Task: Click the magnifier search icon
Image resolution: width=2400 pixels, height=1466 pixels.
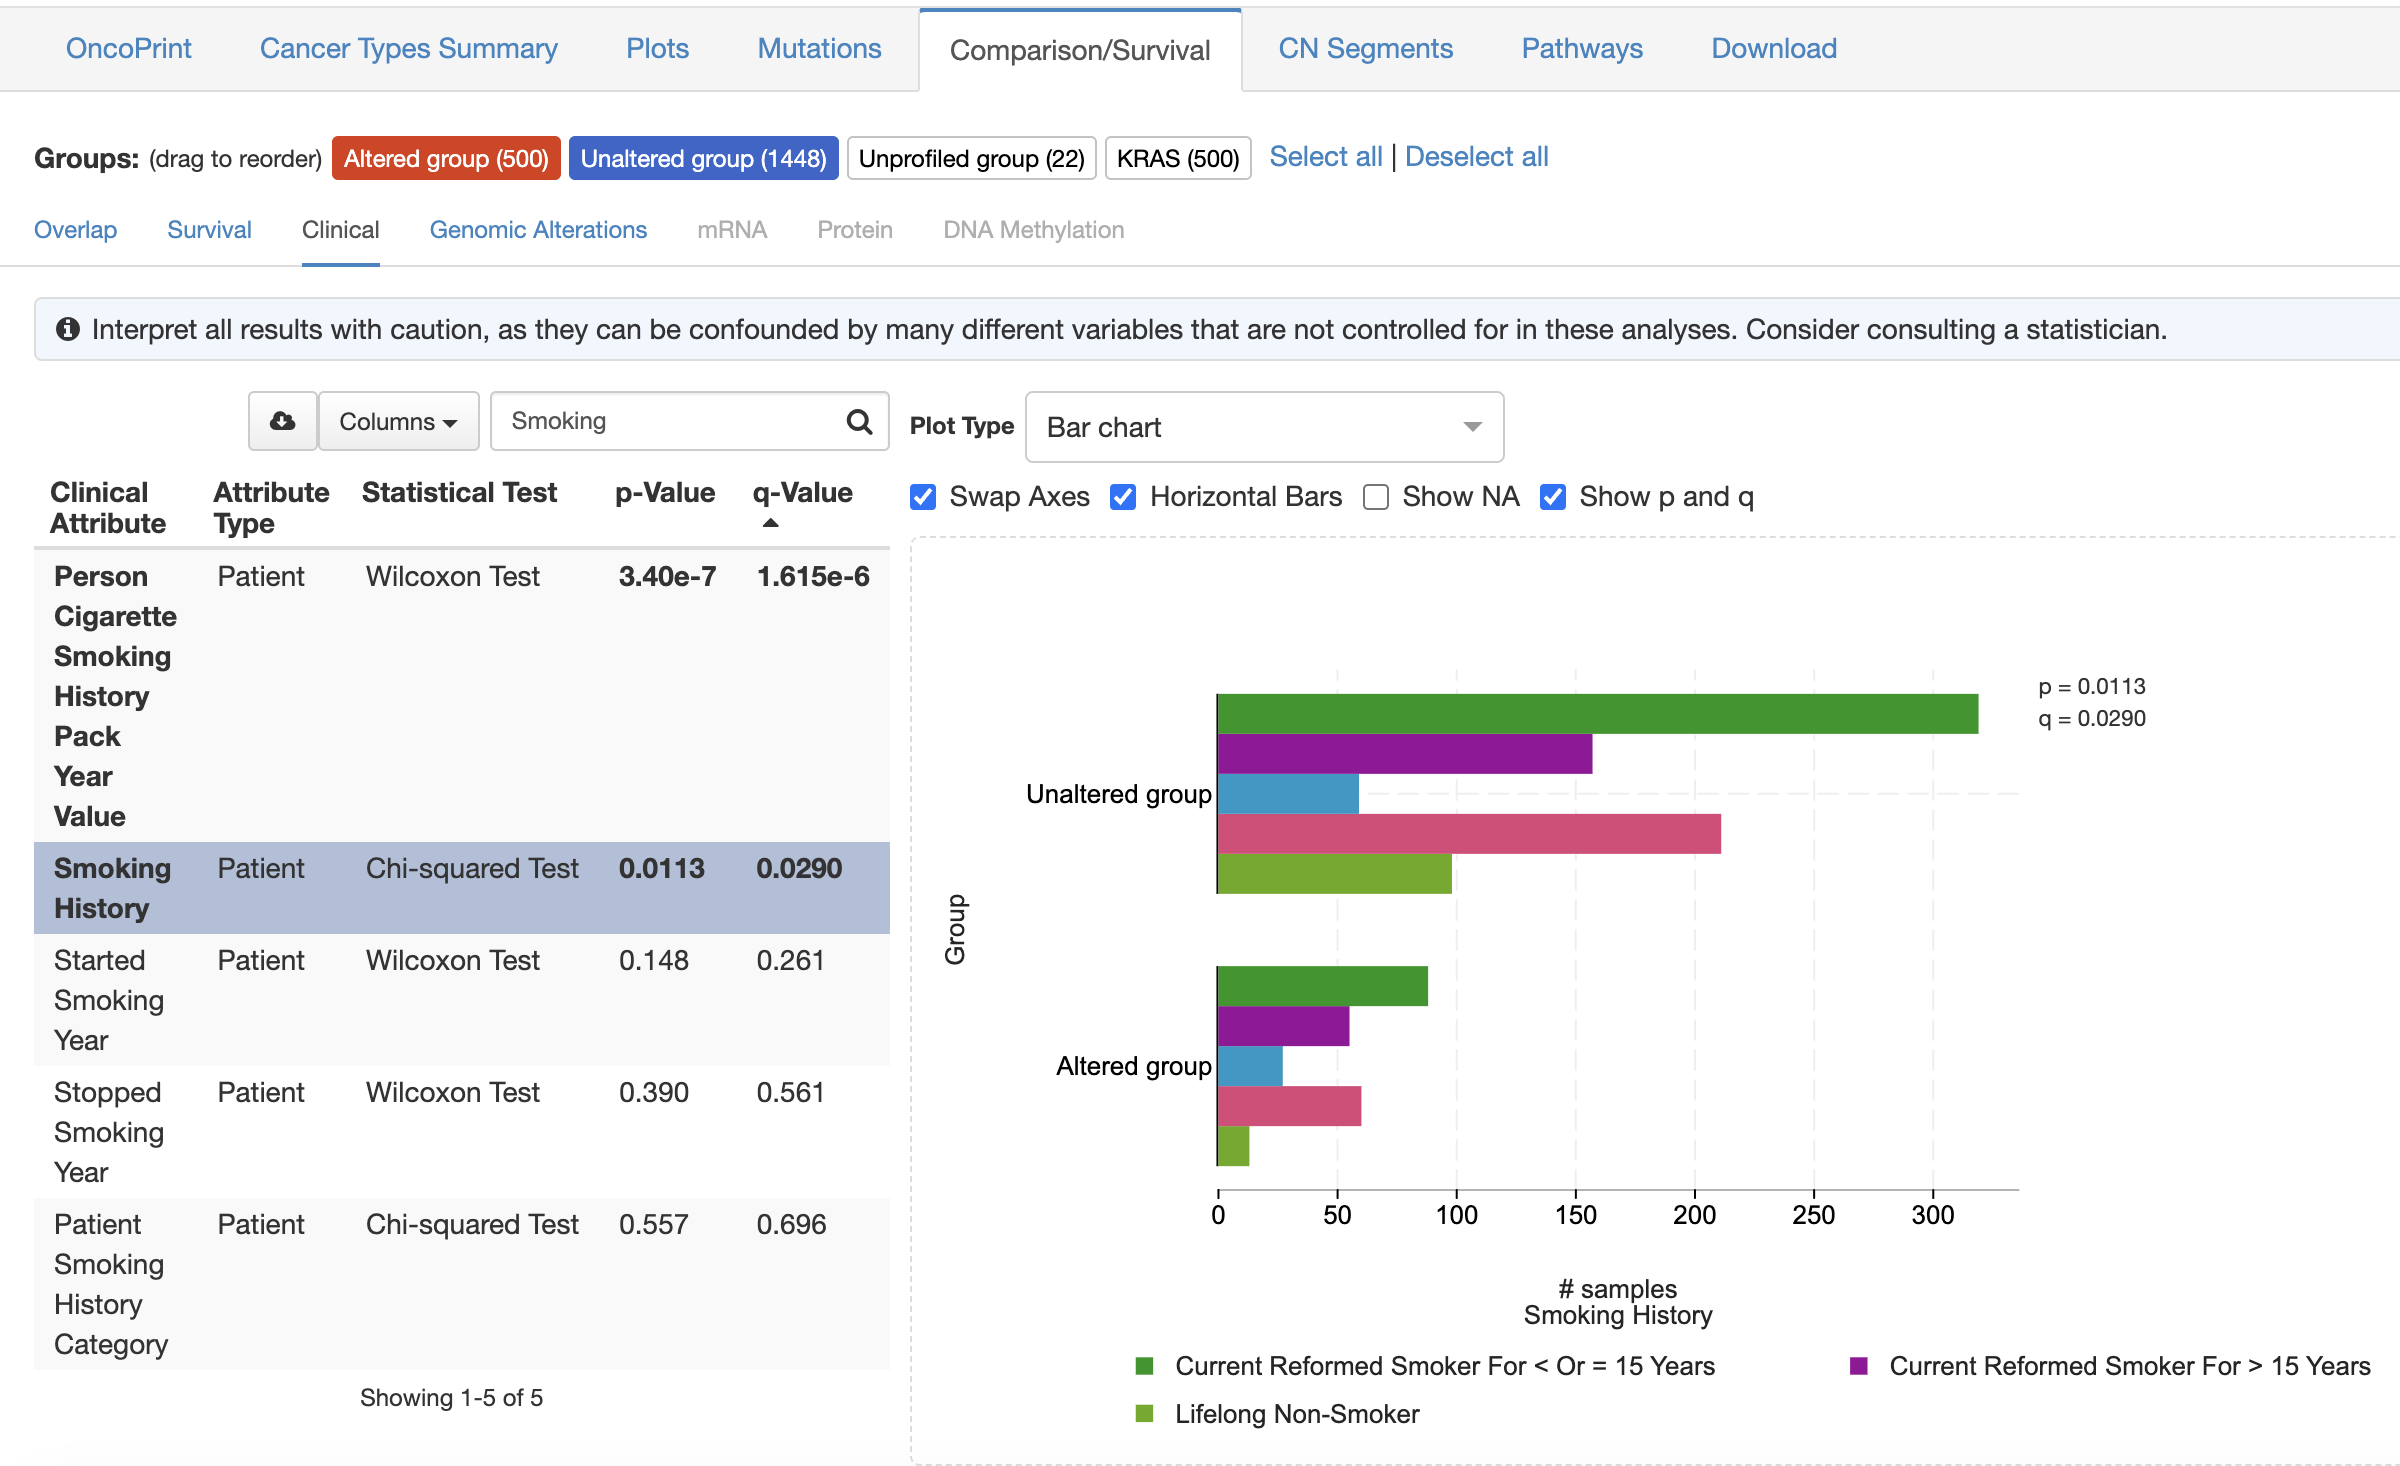Action: click(x=859, y=421)
